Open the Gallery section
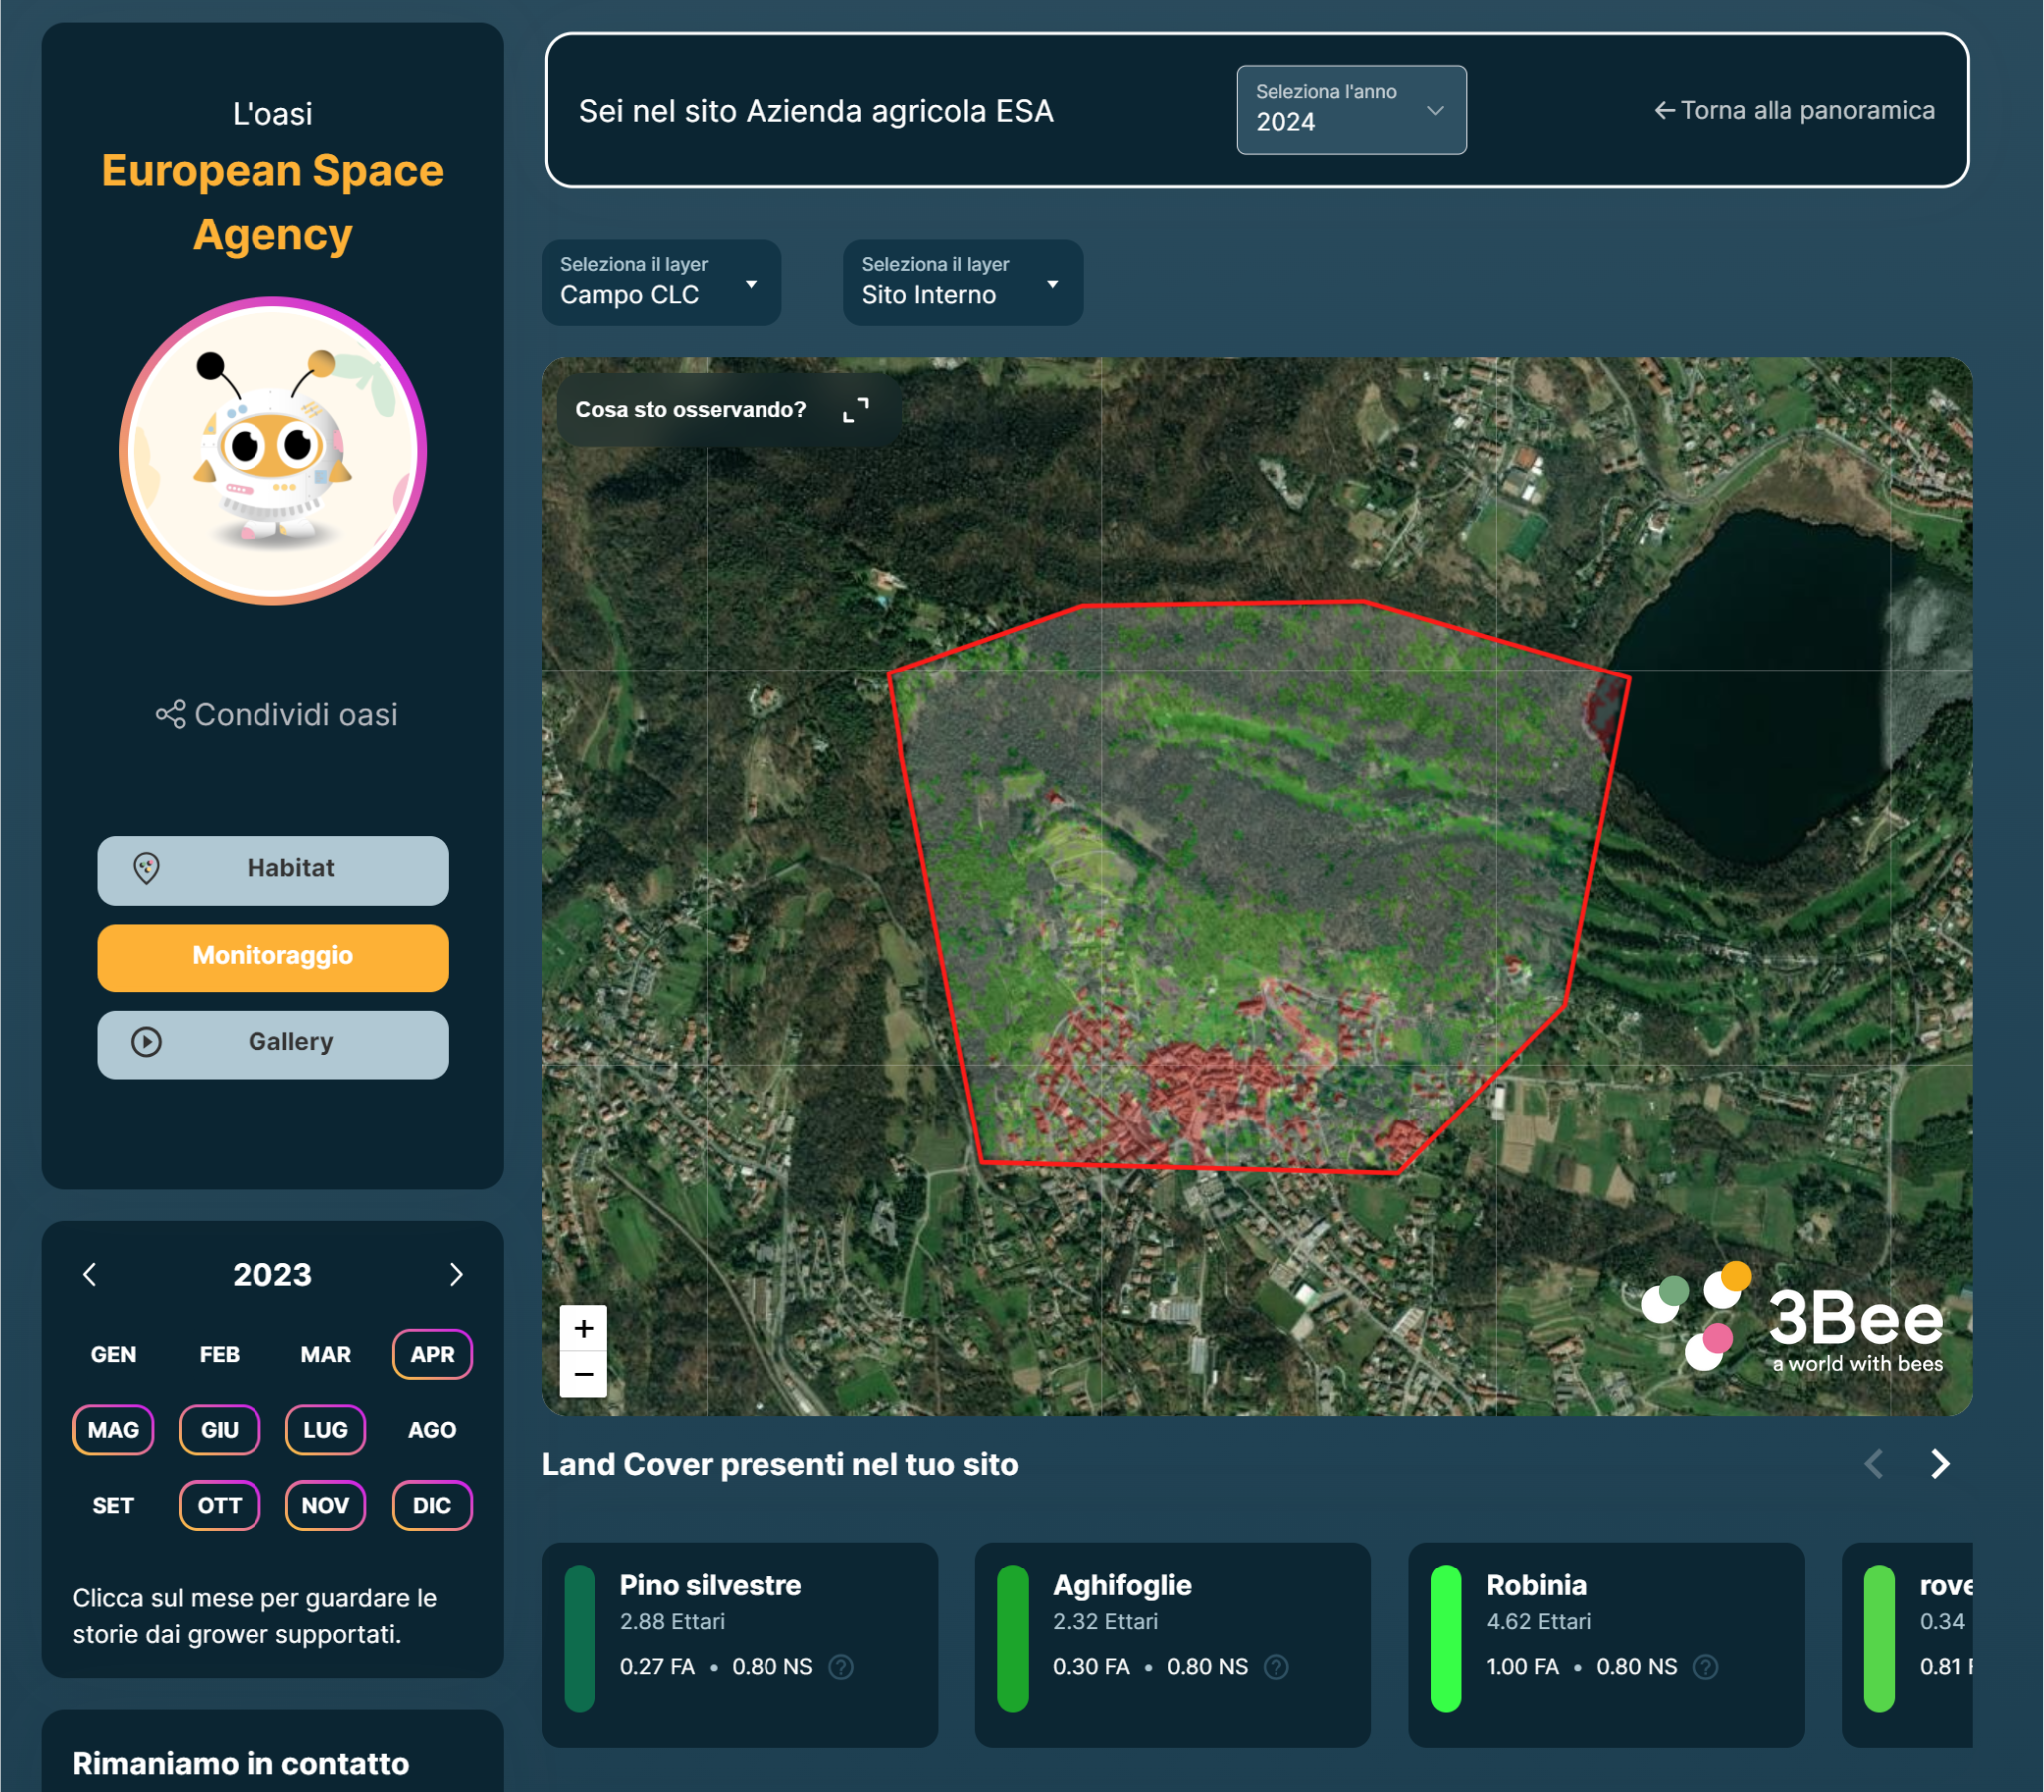 click(x=273, y=1044)
